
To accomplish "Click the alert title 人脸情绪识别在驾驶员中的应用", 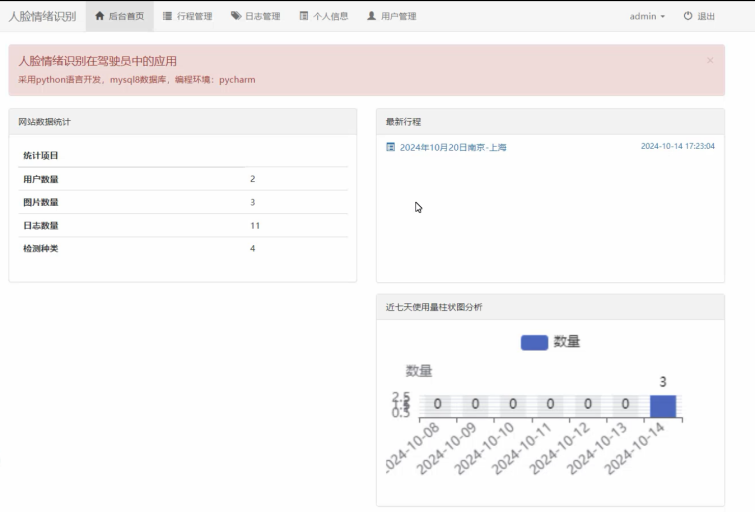I will coord(97,61).
